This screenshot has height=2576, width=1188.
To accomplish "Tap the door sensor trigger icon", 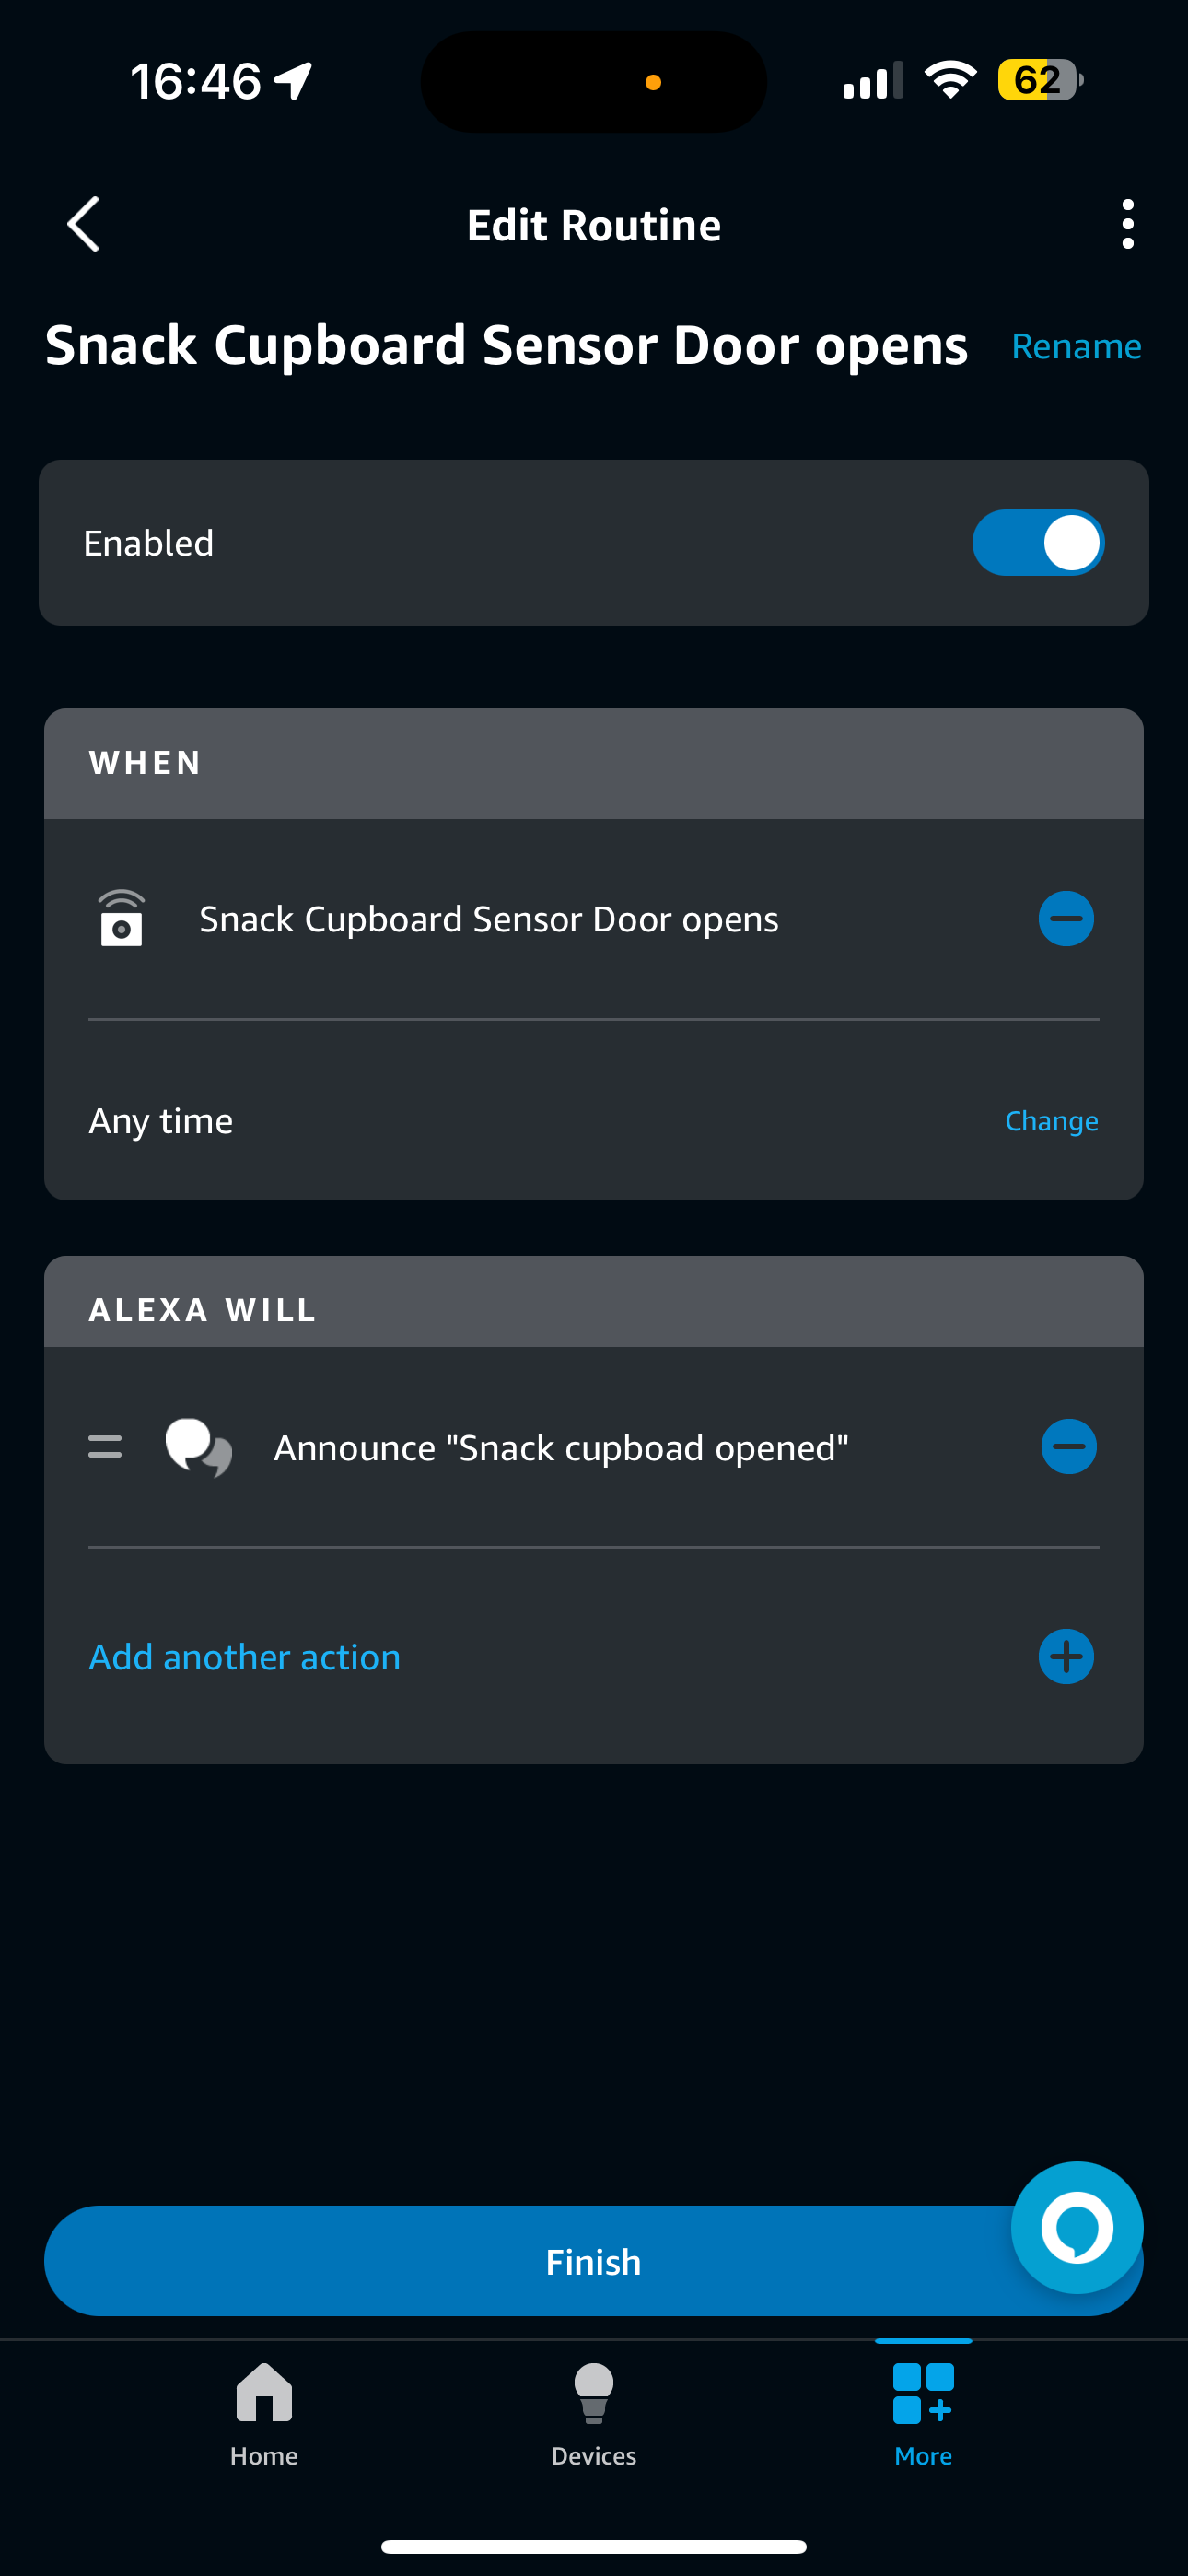I will tap(121, 919).
